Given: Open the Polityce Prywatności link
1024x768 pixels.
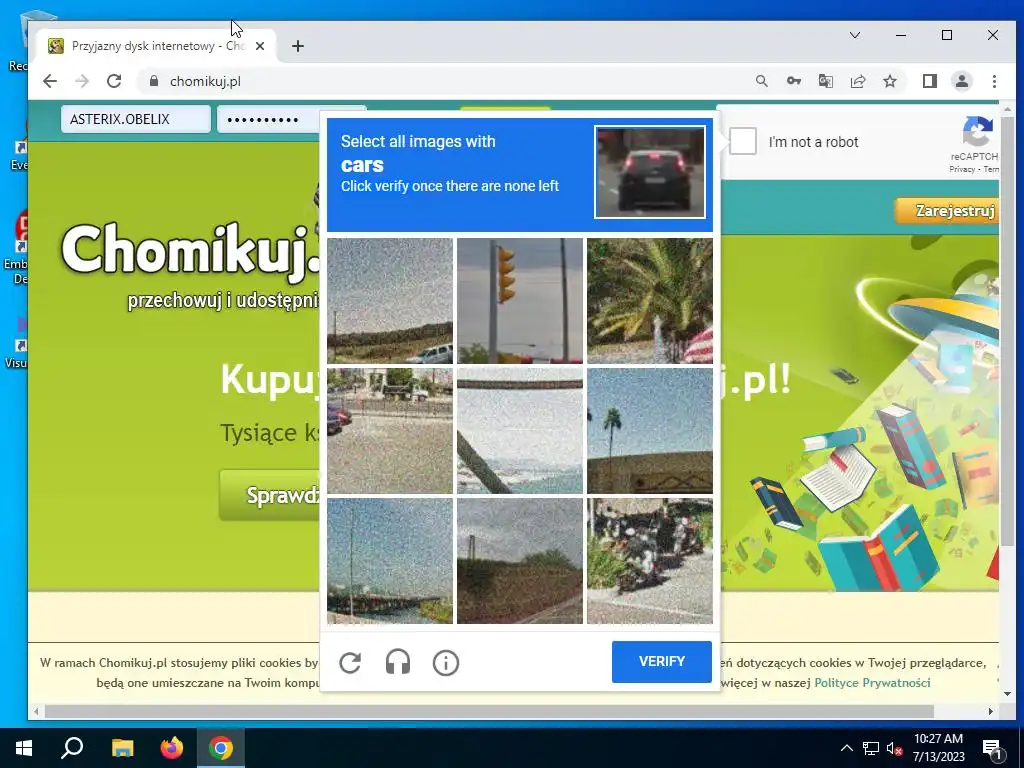Looking at the screenshot, I should 872,682.
